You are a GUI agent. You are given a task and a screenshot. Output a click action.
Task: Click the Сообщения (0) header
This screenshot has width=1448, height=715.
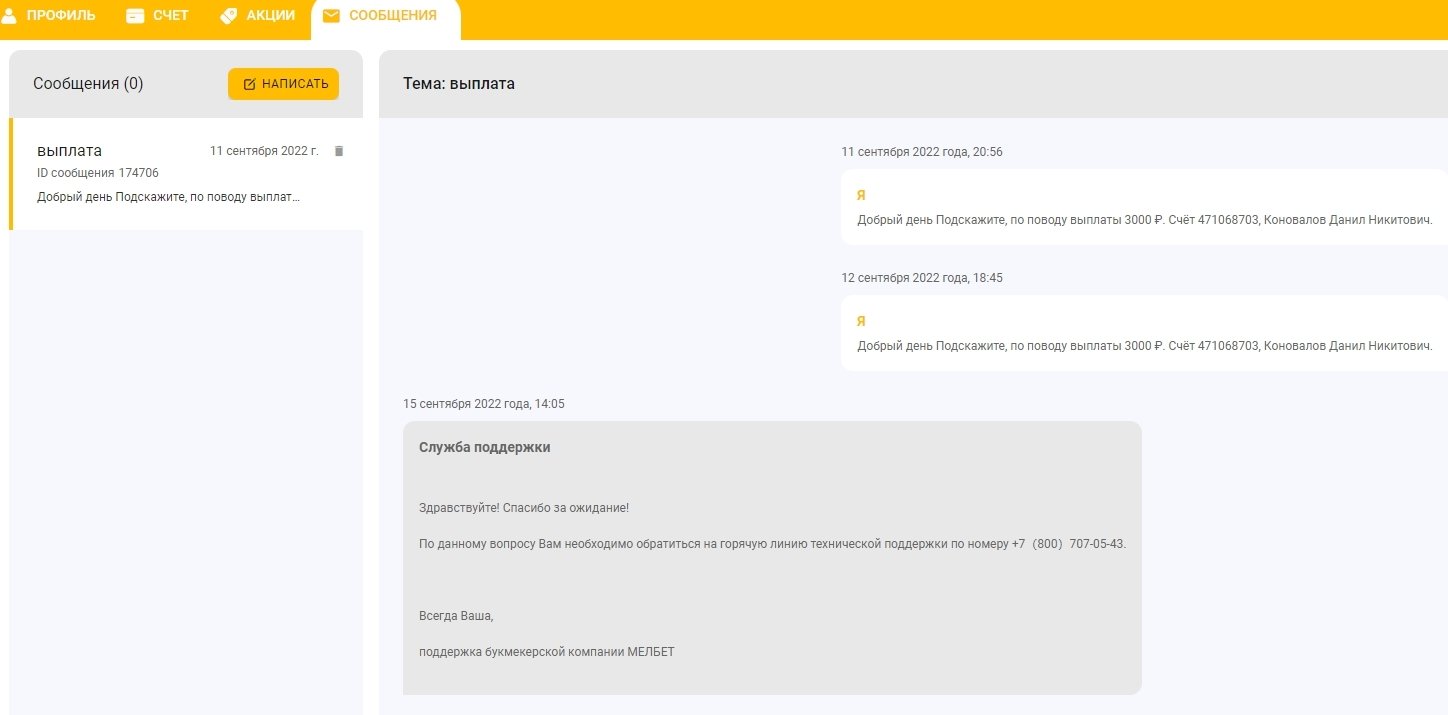point(88,84)
